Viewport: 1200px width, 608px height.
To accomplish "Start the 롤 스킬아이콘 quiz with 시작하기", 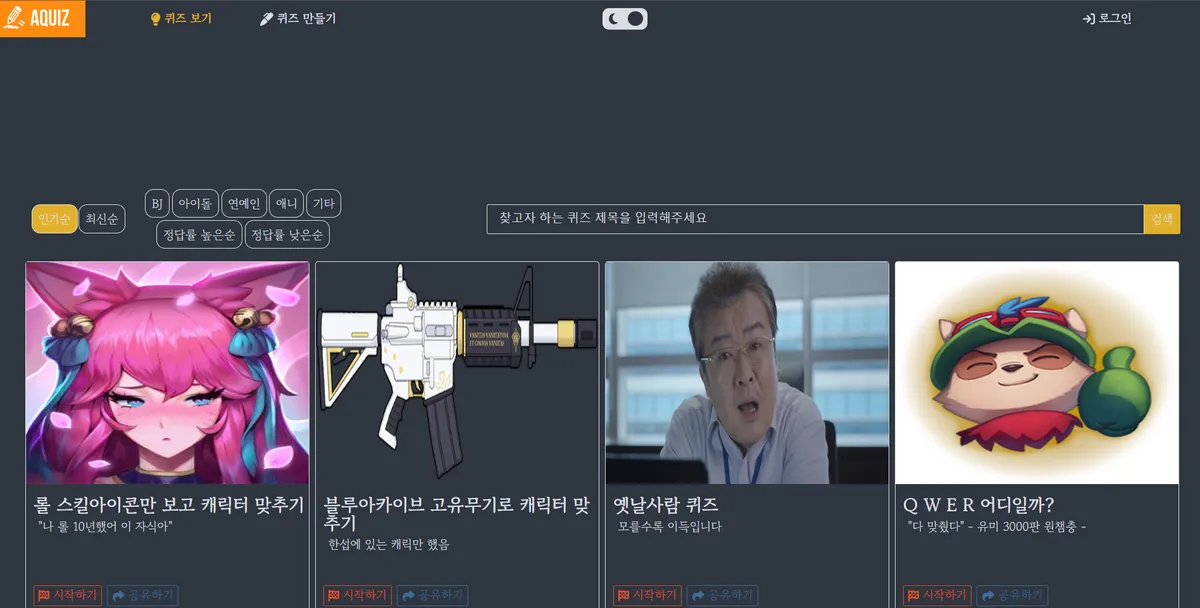I will click(x=68, y=596).
